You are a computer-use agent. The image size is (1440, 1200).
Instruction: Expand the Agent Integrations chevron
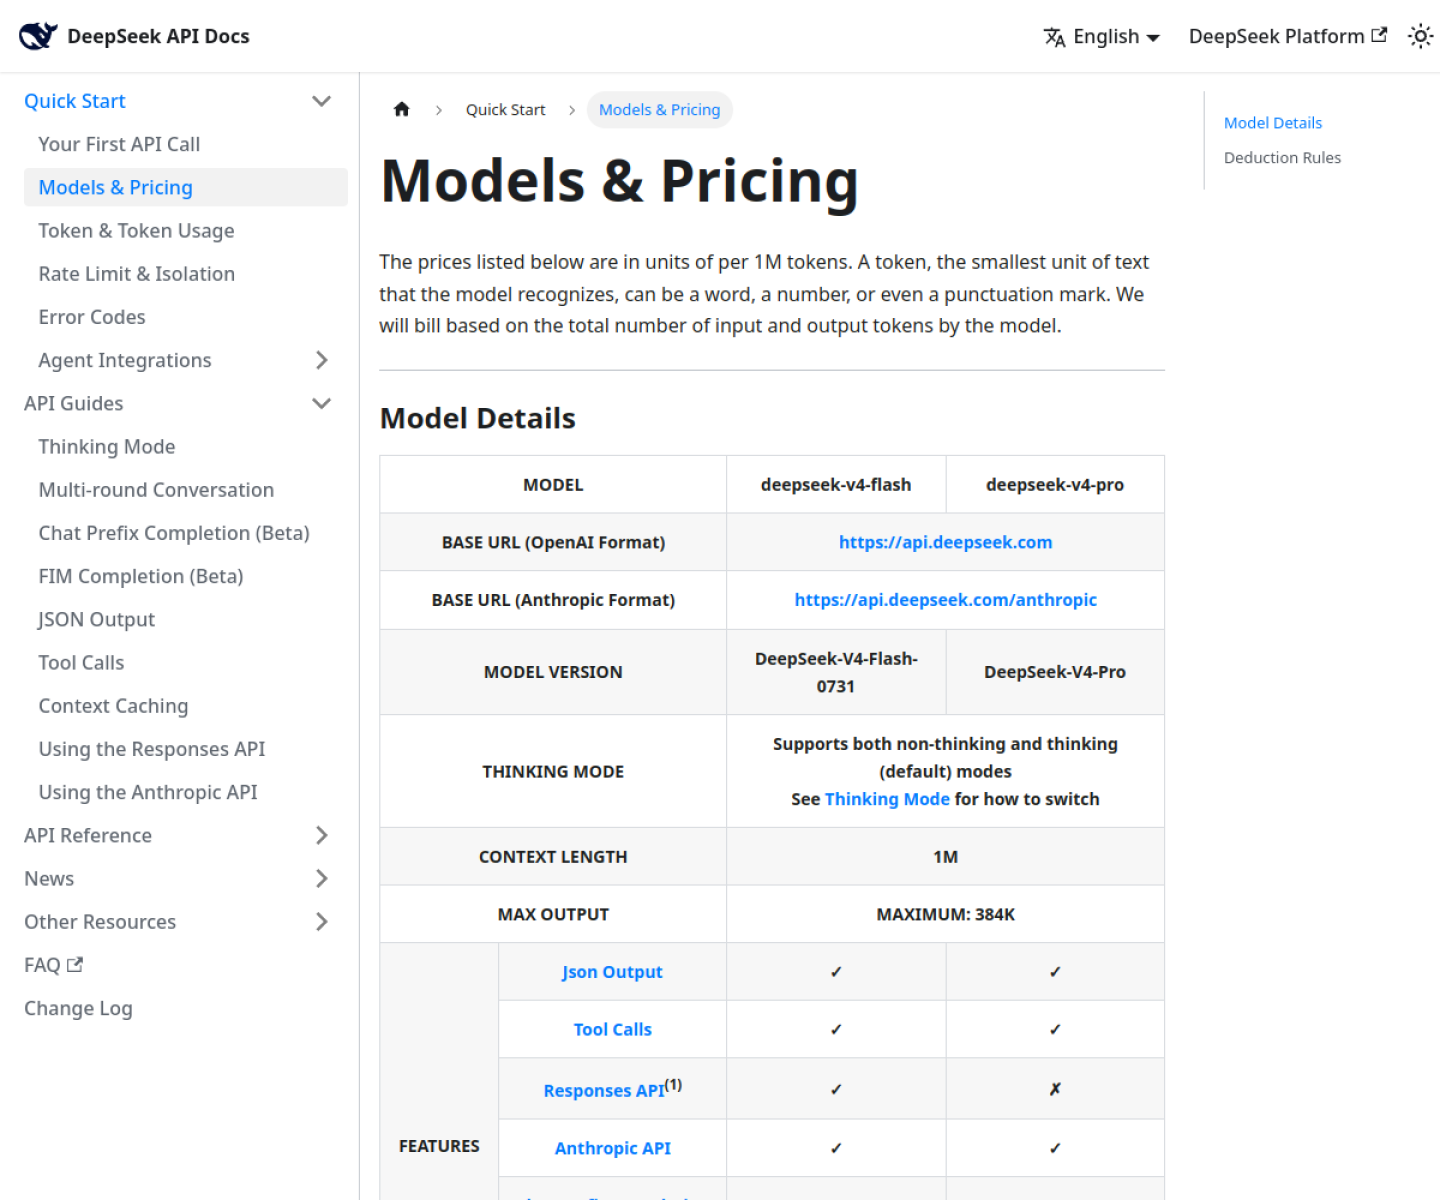[321, 360]
